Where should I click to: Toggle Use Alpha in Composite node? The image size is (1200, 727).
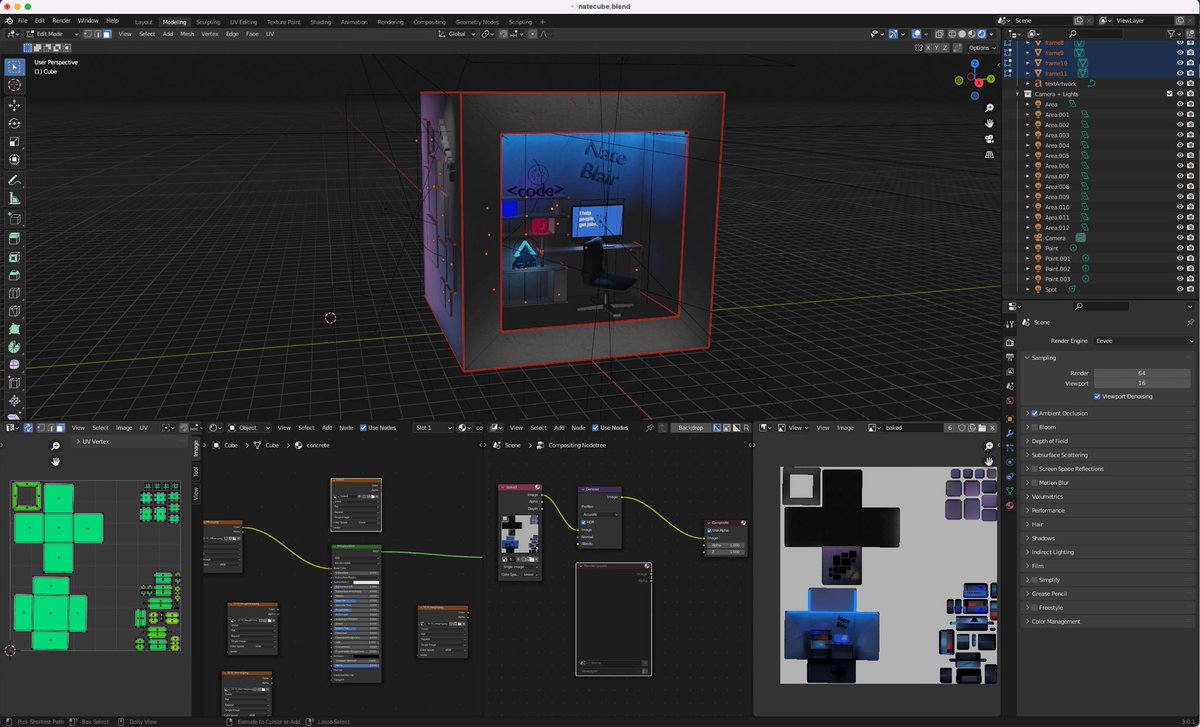click(711, 531)
